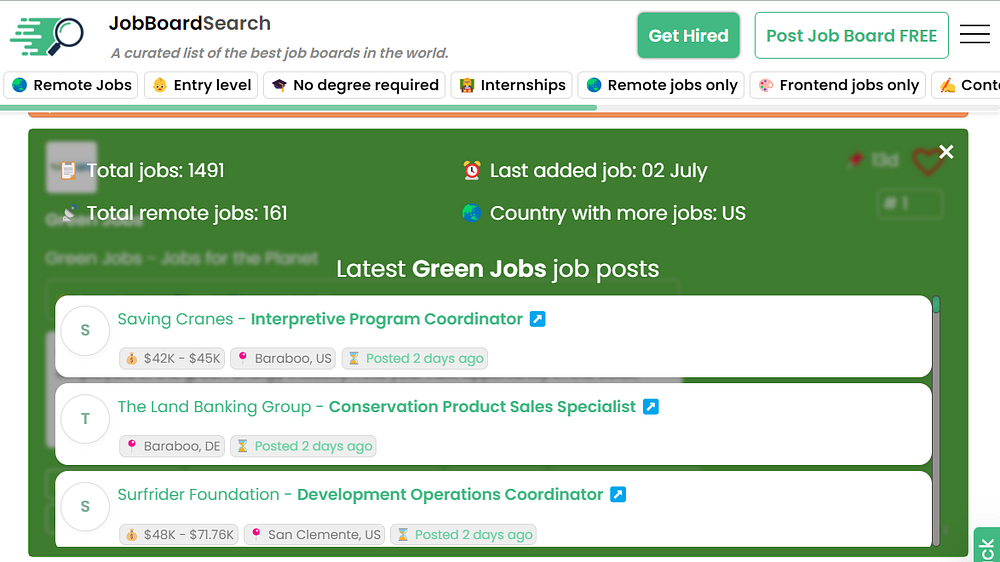Select the Frontend jobs only filter
Screen dimensions: 1000x562
pyautogui.click(x=837, y=85)
